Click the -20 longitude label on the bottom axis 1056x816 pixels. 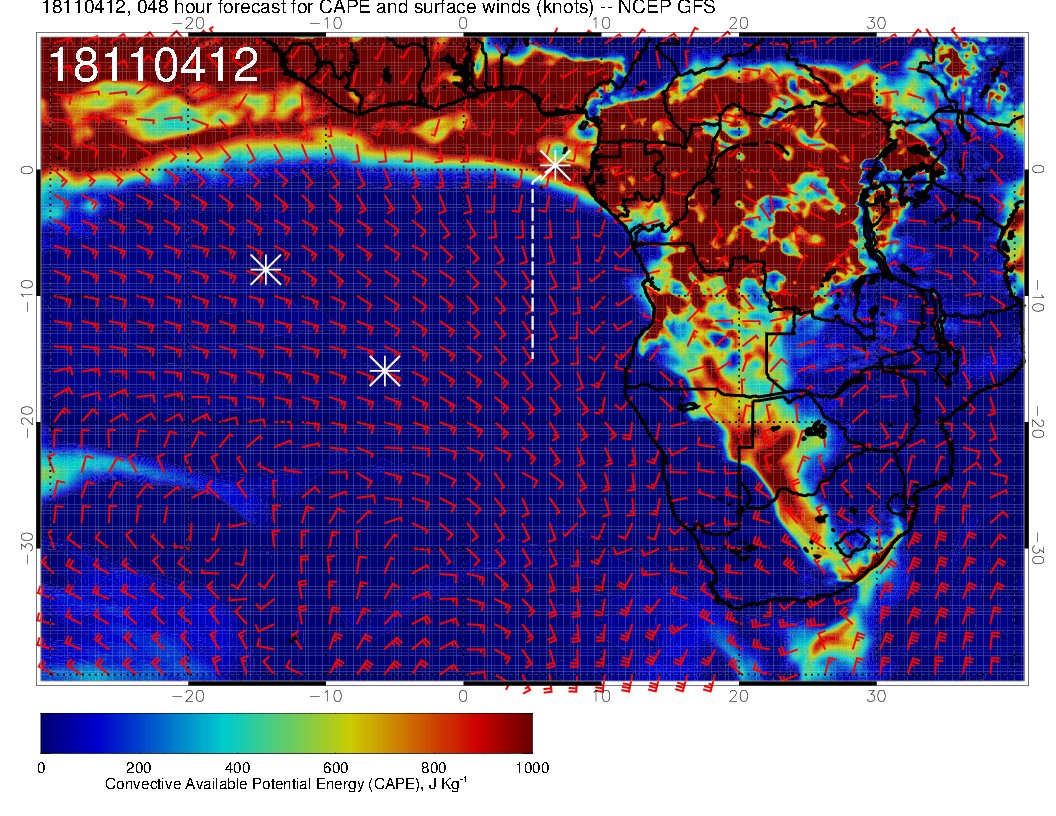tap(188, 696)
